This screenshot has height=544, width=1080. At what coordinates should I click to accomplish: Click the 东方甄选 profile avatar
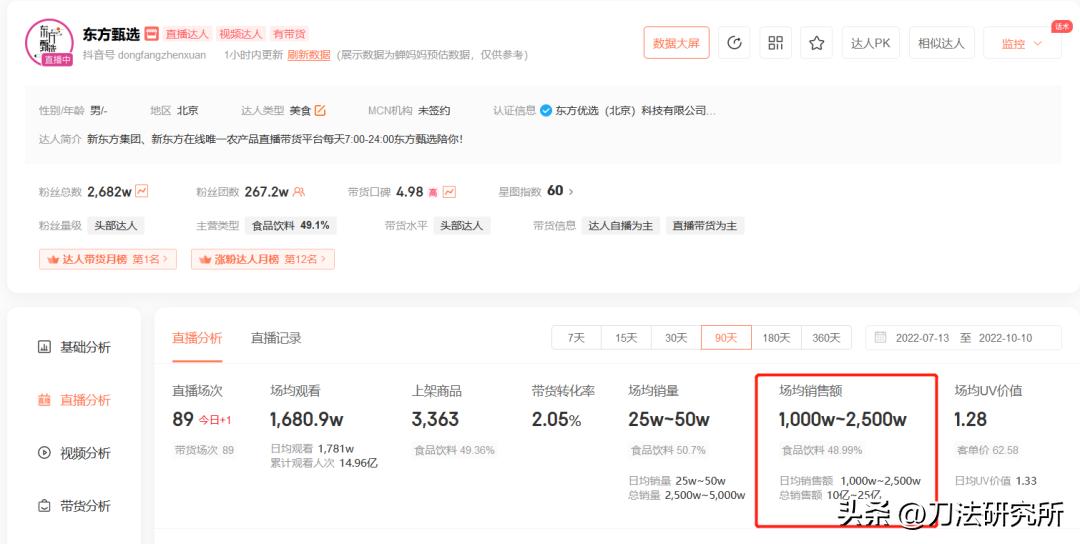click(x=49, y=43)
